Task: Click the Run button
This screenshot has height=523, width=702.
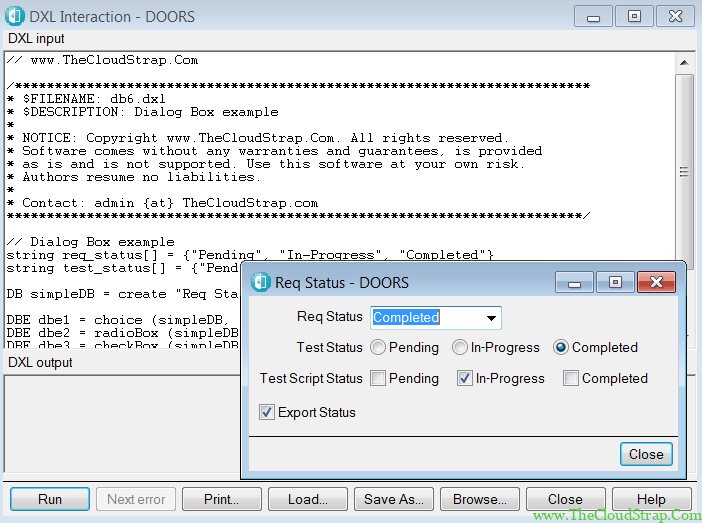Action: [x=50, y=499]
